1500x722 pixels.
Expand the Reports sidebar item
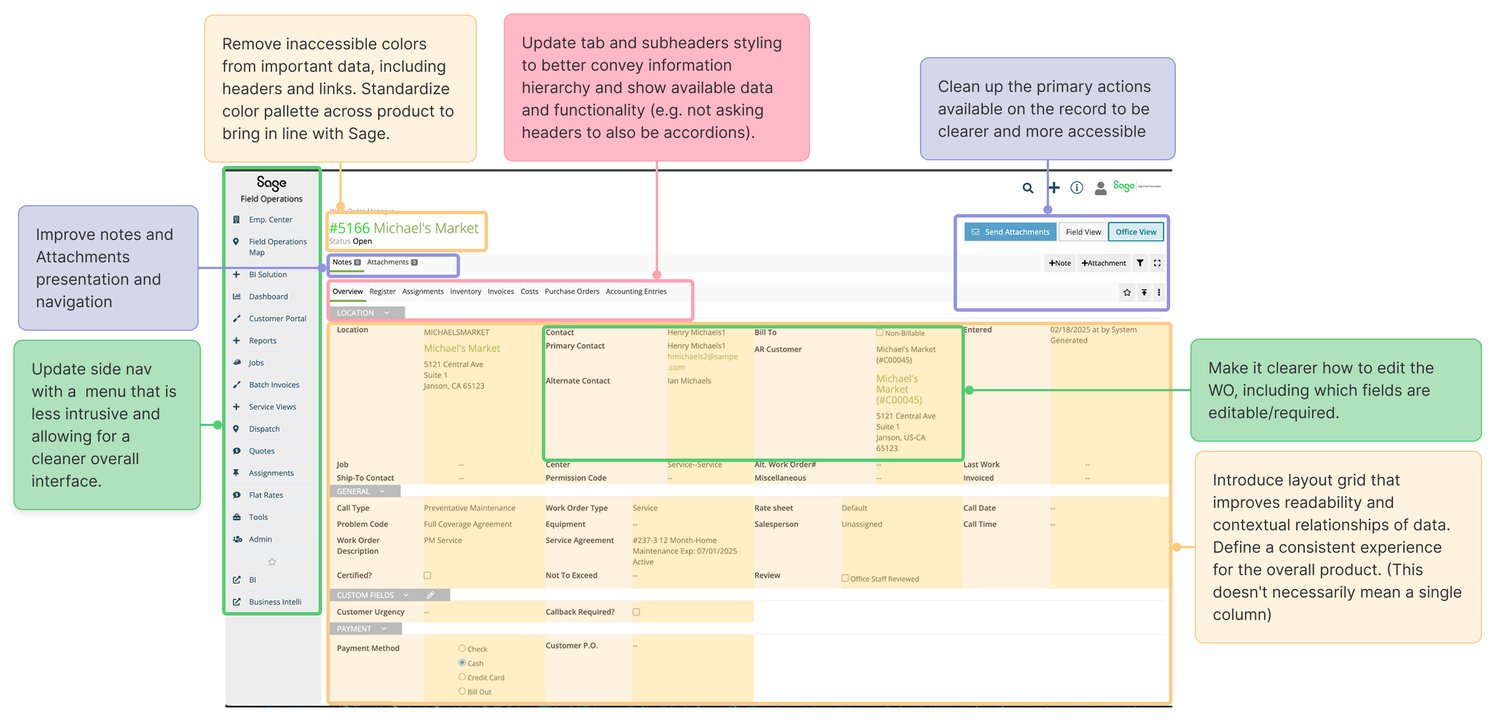pos(255,340)
